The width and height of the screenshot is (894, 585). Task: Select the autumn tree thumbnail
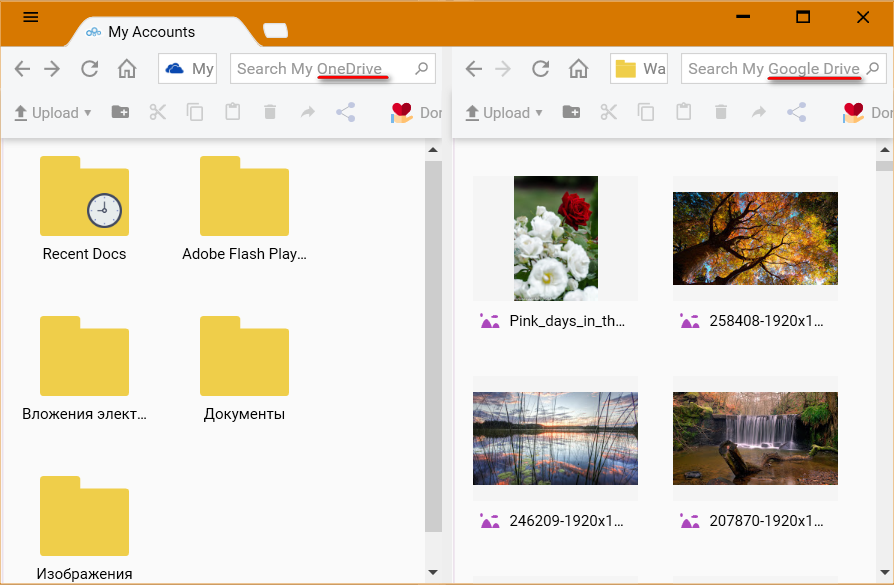755,238
